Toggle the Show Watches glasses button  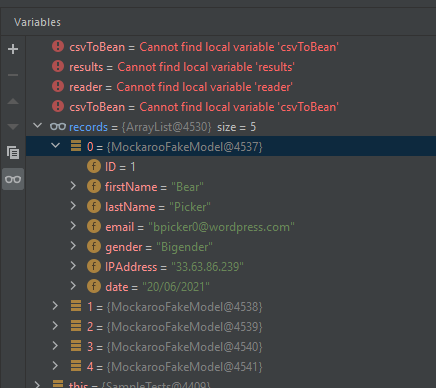(13, 179)
